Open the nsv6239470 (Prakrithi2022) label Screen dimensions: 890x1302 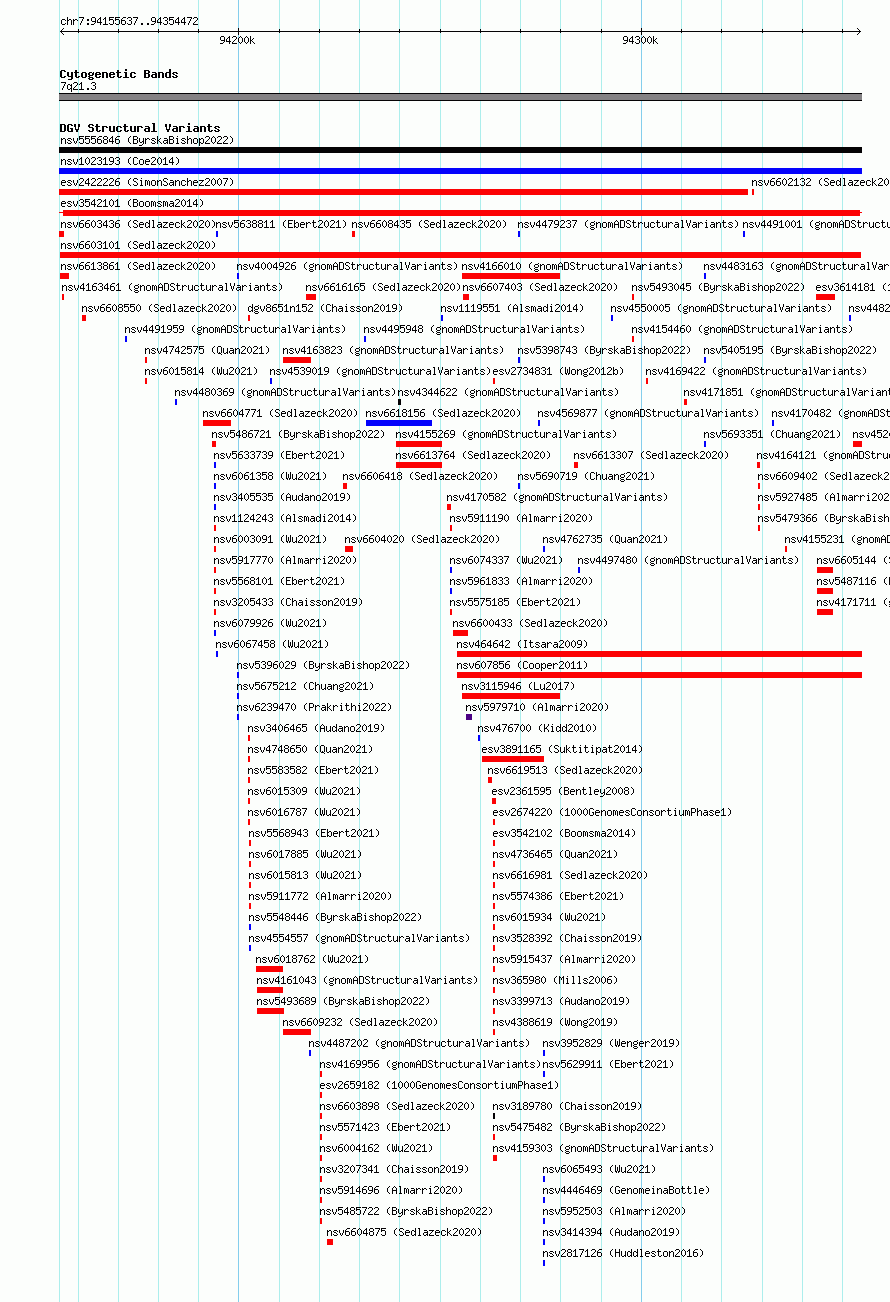[x=314, y=707]
